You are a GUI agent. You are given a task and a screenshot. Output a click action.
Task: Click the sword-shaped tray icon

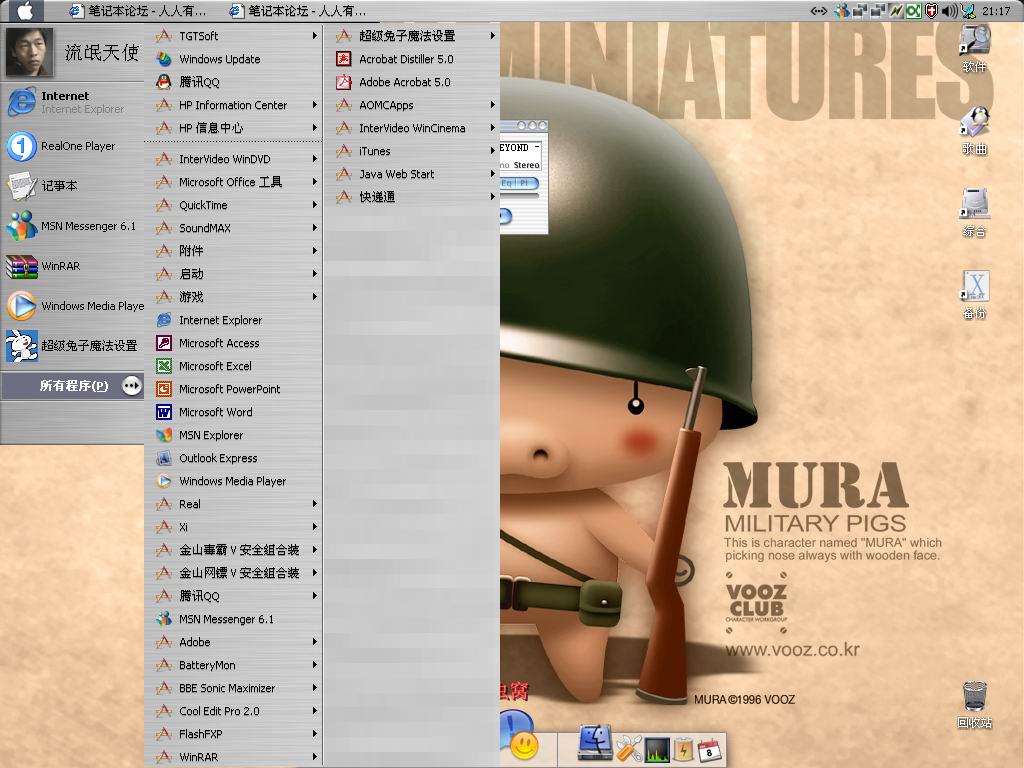click(968, 10)
